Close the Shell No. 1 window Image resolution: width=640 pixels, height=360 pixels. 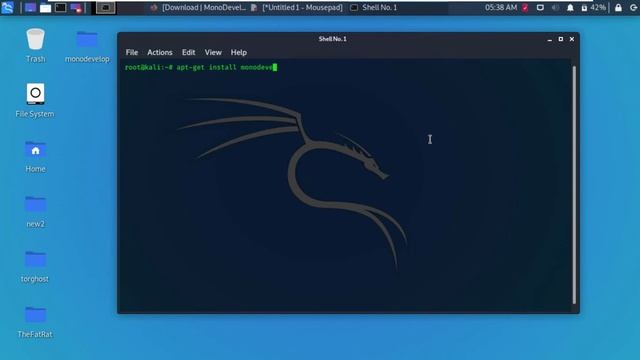pyautogui.click(x=572, y=39)
